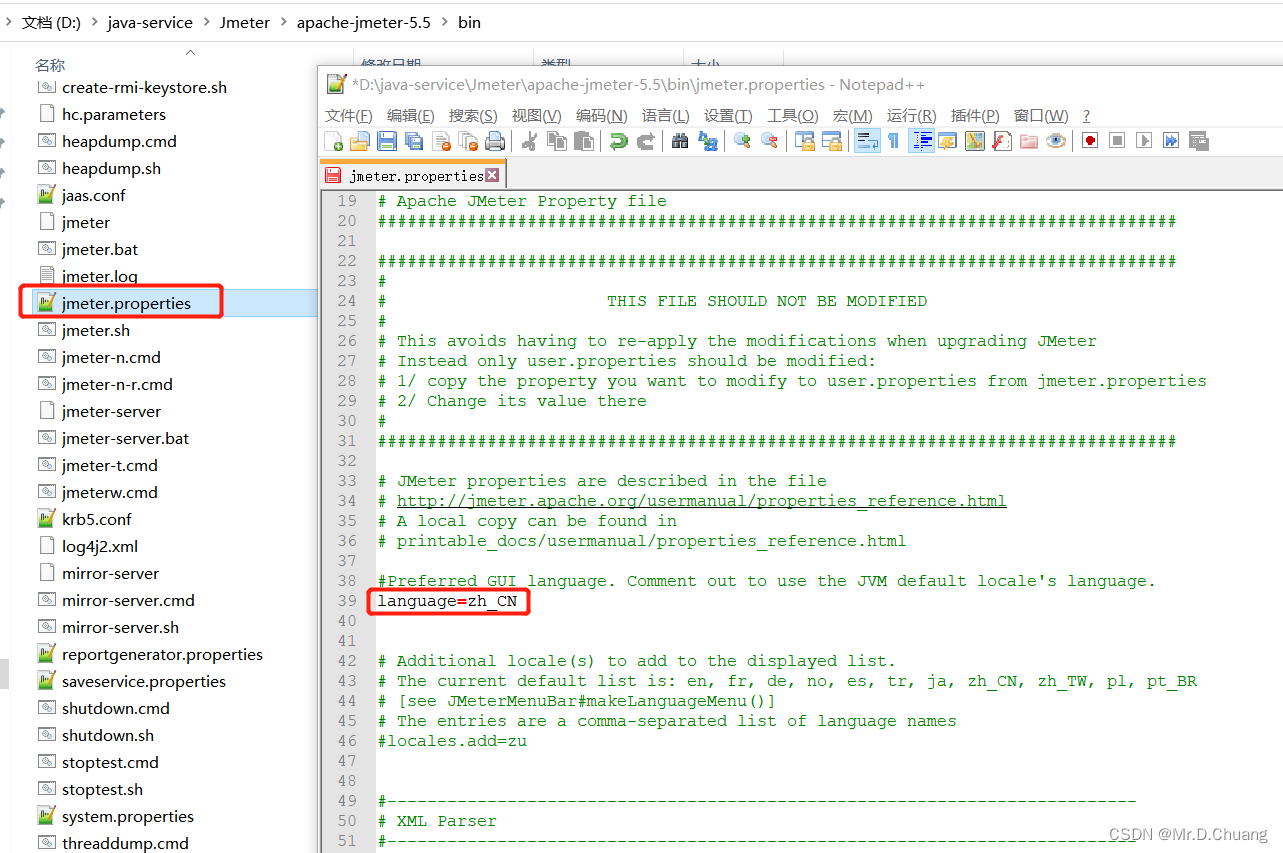Open the 工具(O) menu
Screen dimensions: 1283x853
pos(793,116)
